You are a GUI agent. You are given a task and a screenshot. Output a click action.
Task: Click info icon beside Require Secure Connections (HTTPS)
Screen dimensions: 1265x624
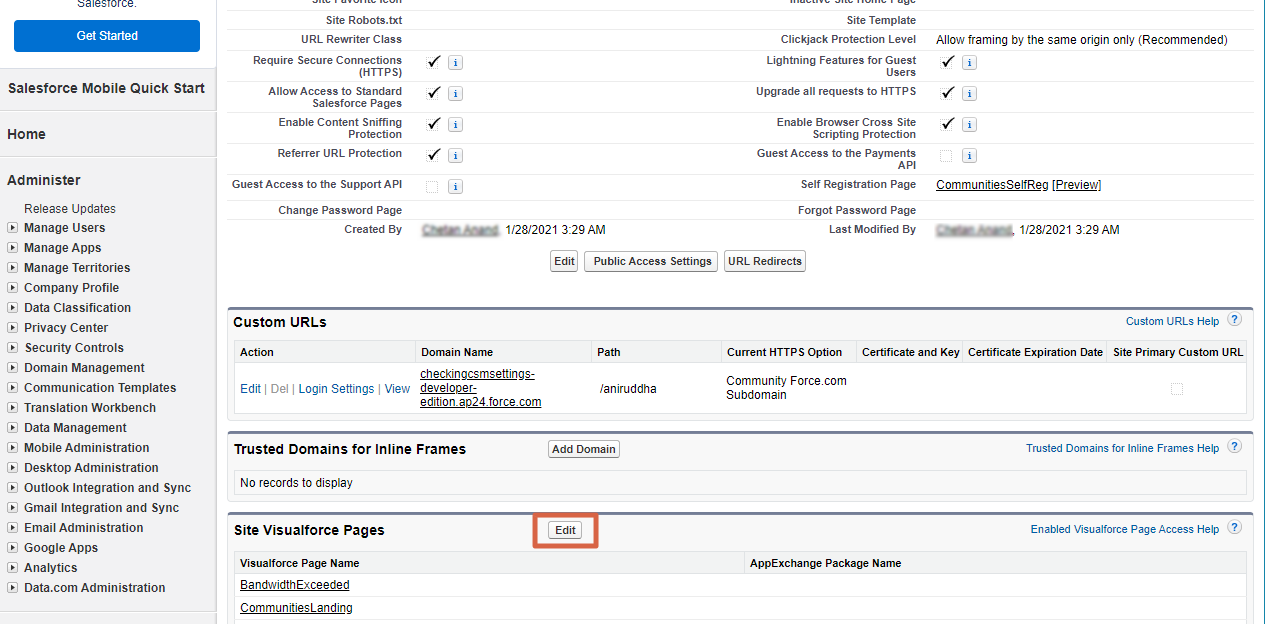point(455,63)
